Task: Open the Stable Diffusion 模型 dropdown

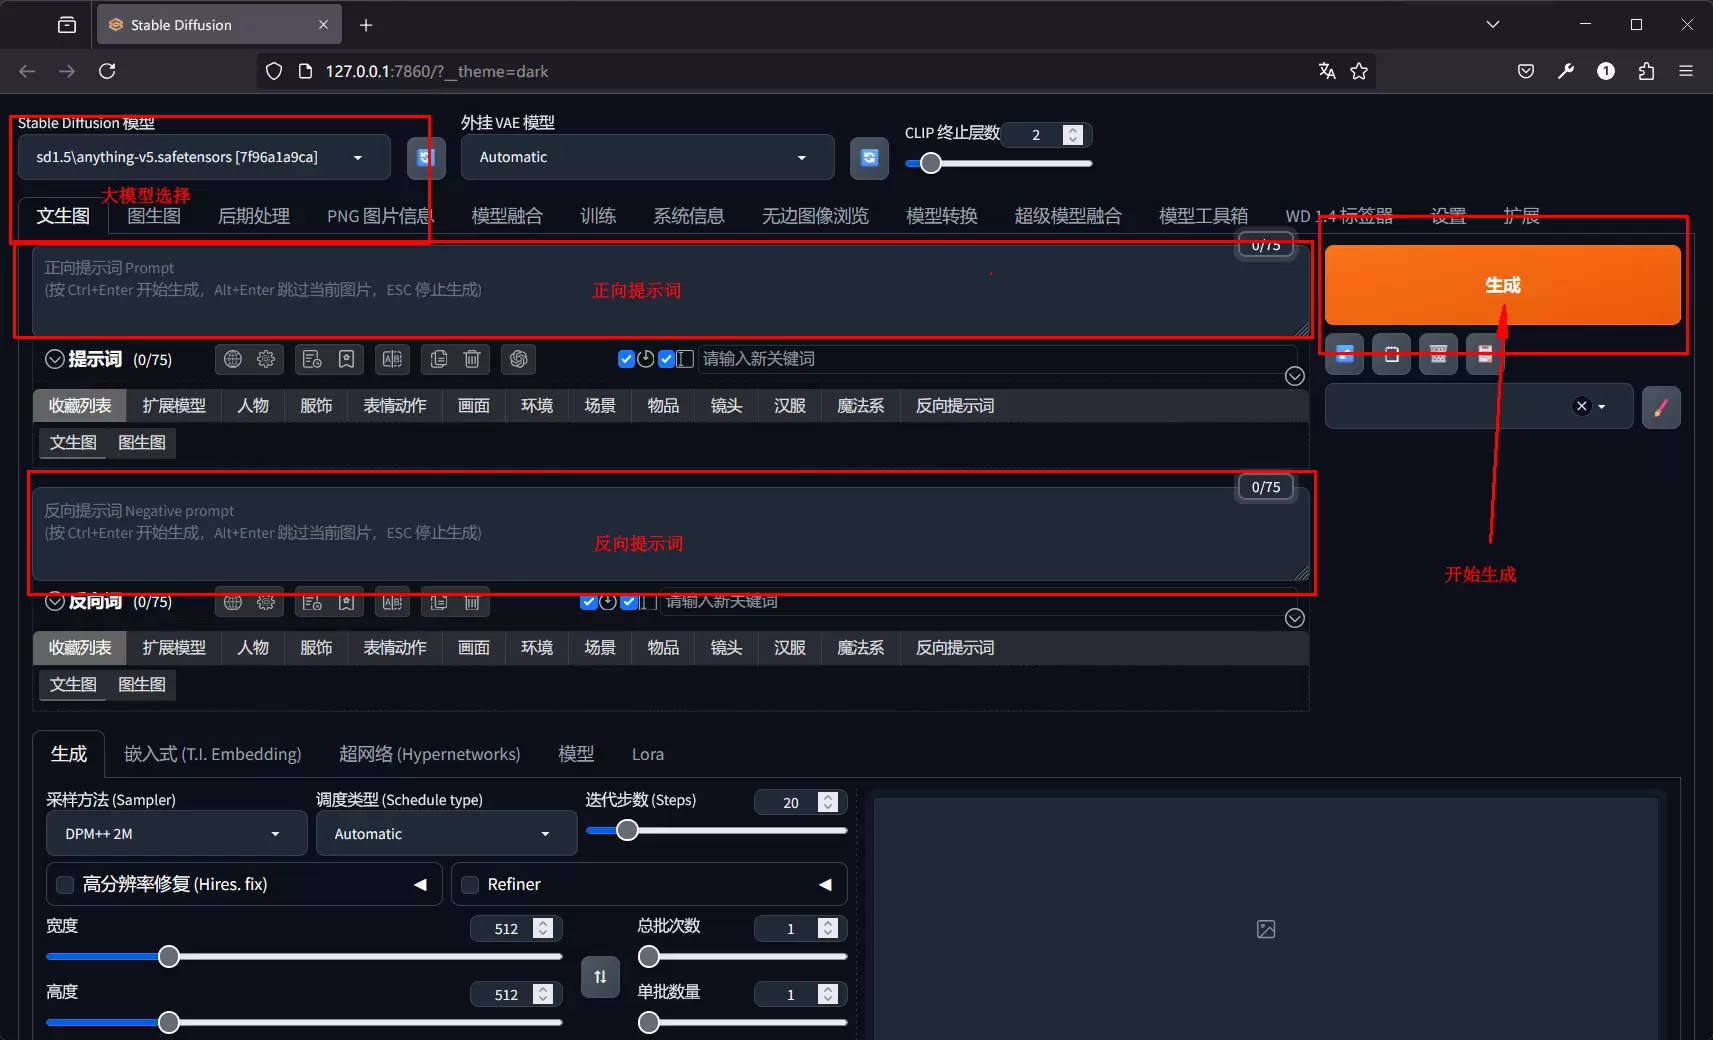Action: [x=204, y=157]
